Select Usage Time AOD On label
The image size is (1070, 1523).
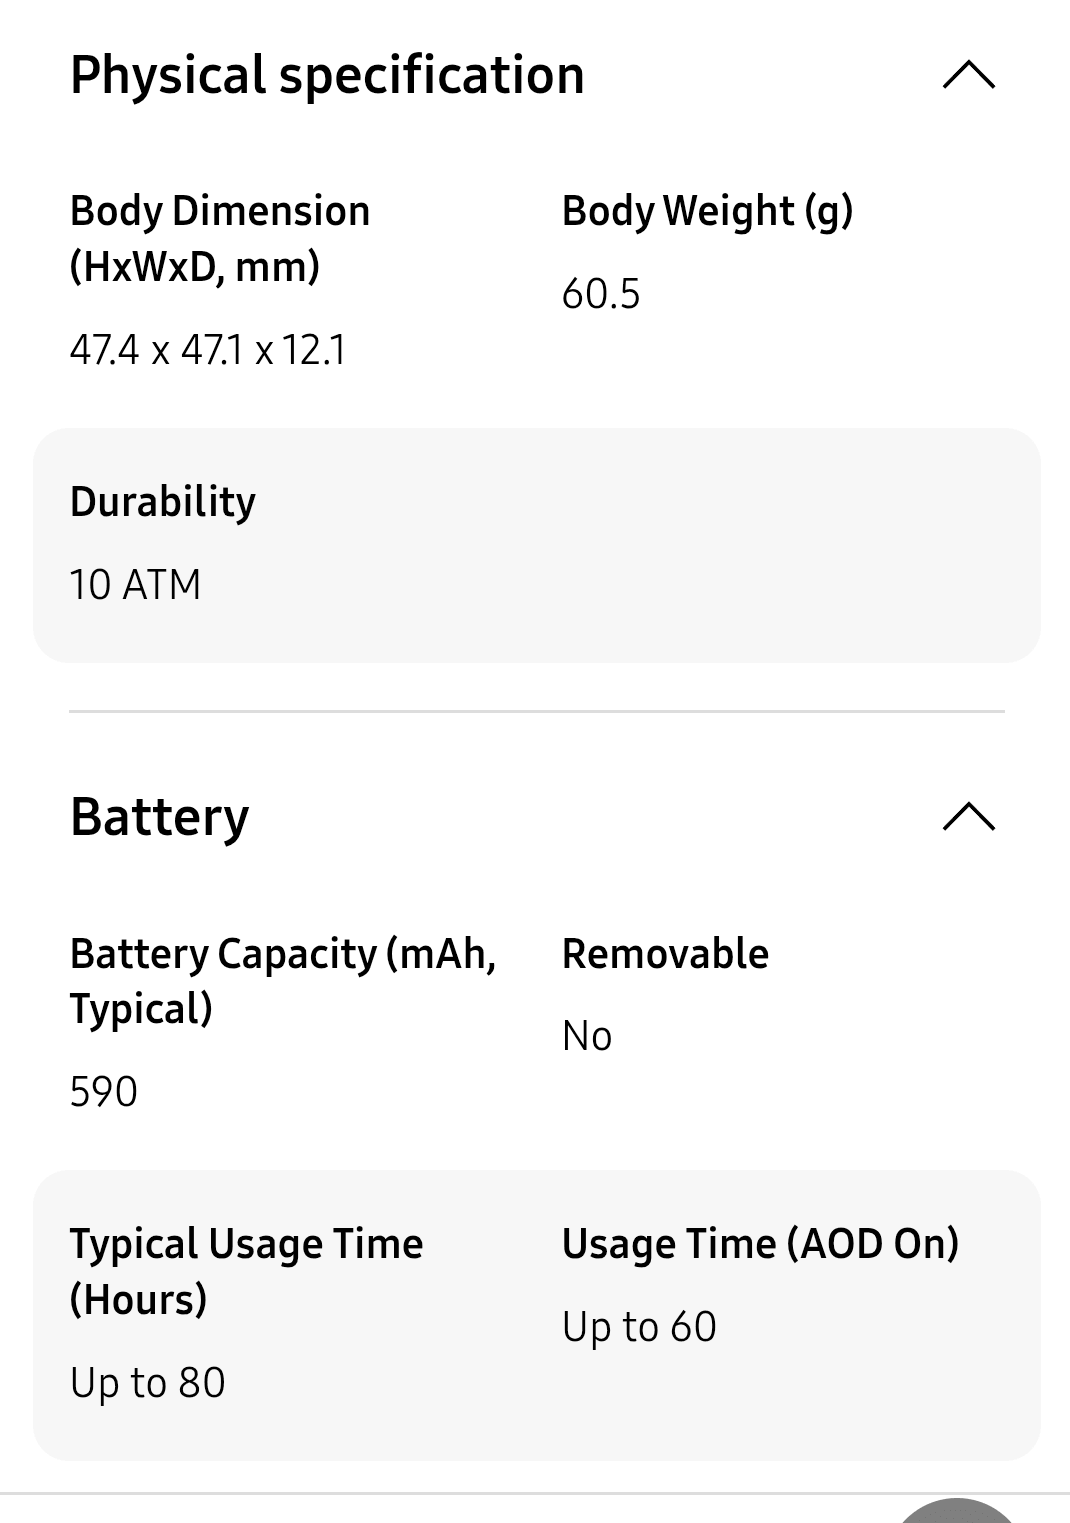tap(760, 1244)
